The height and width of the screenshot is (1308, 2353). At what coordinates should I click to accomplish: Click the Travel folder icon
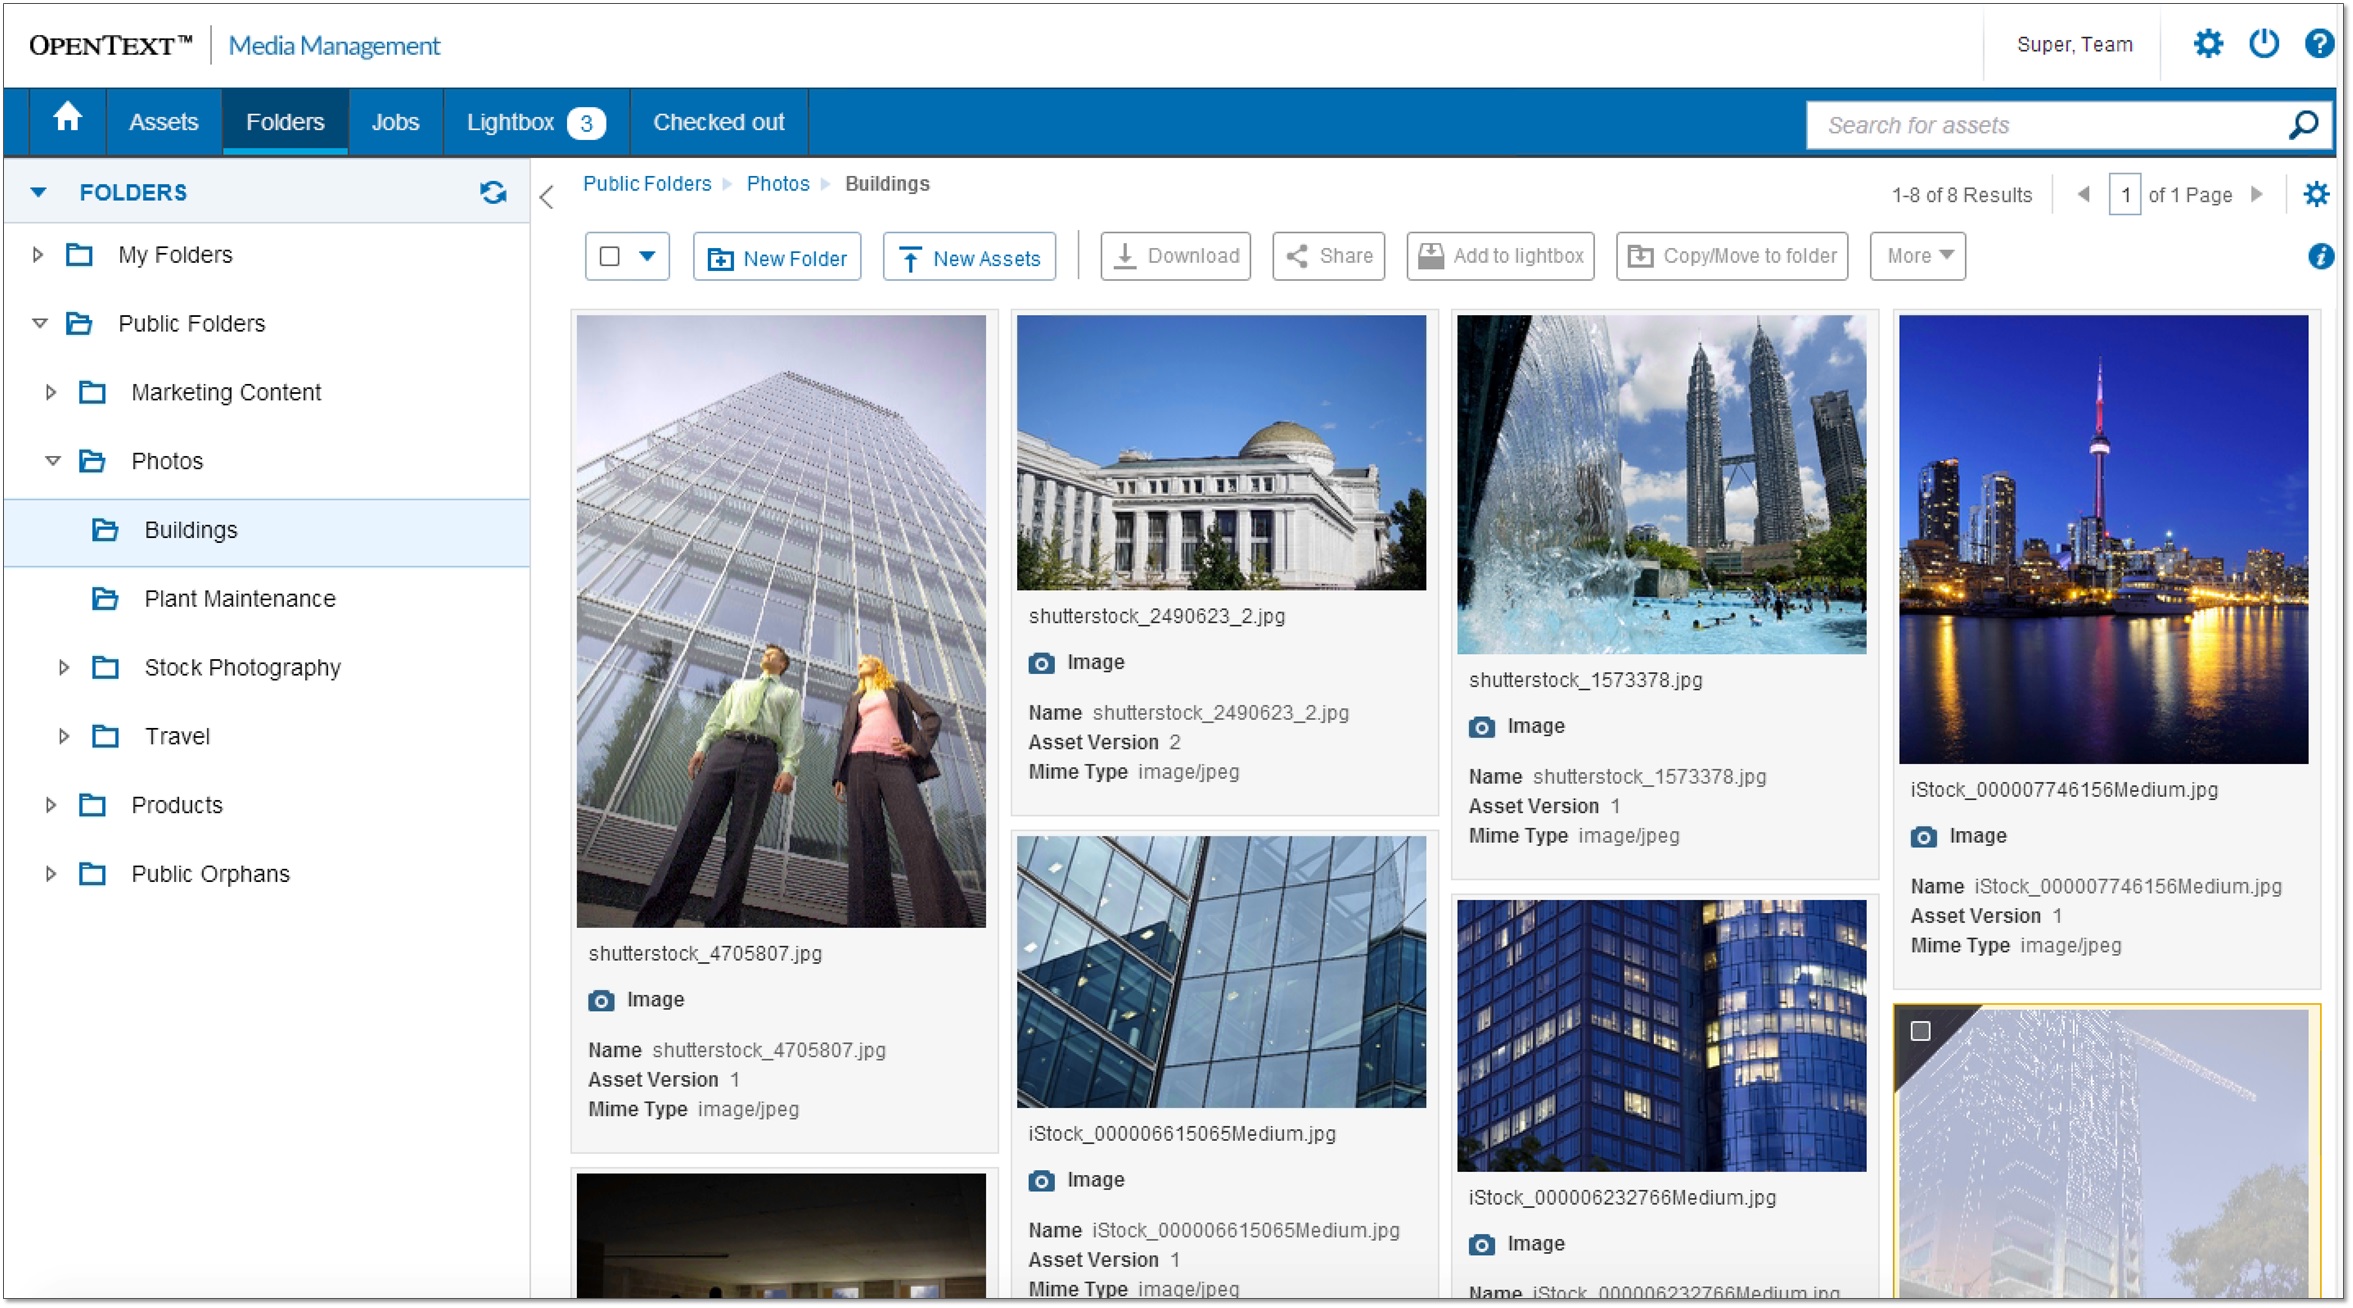(x=105, y=736)
